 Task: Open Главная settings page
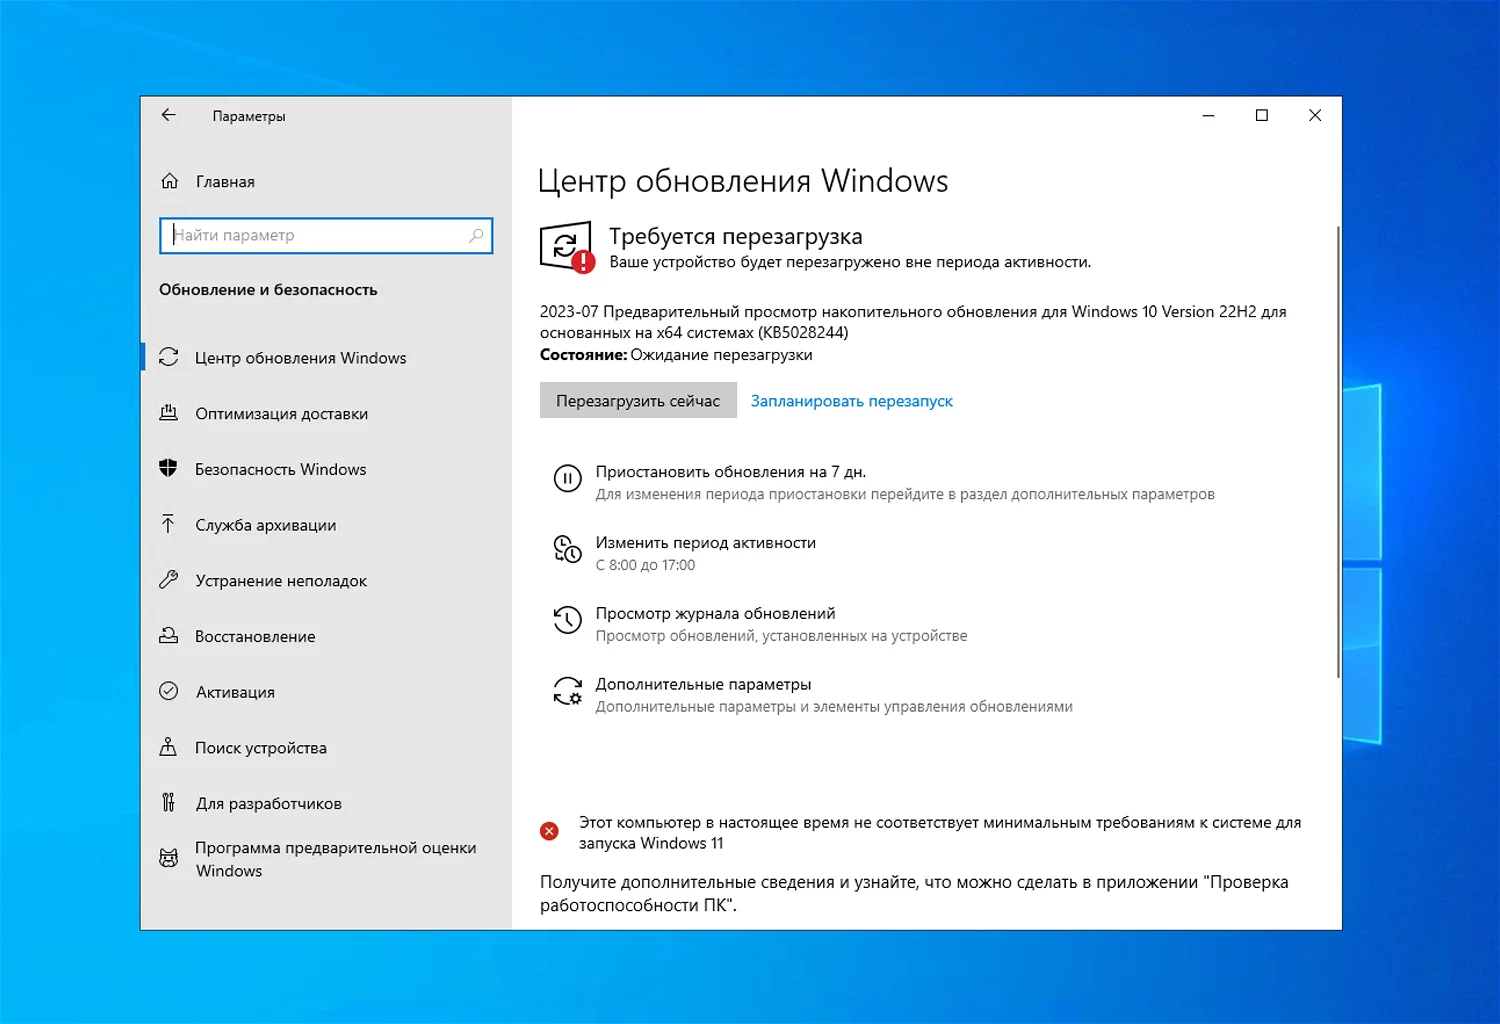tap(326, 181)
